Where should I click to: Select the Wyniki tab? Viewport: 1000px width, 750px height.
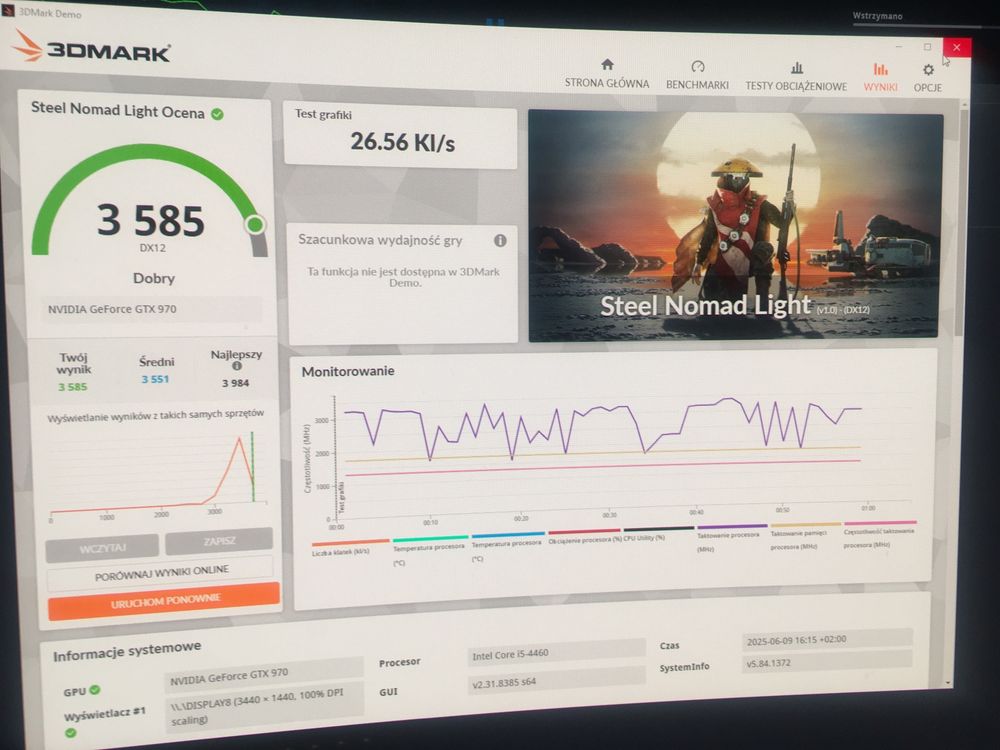click(880, 78)
